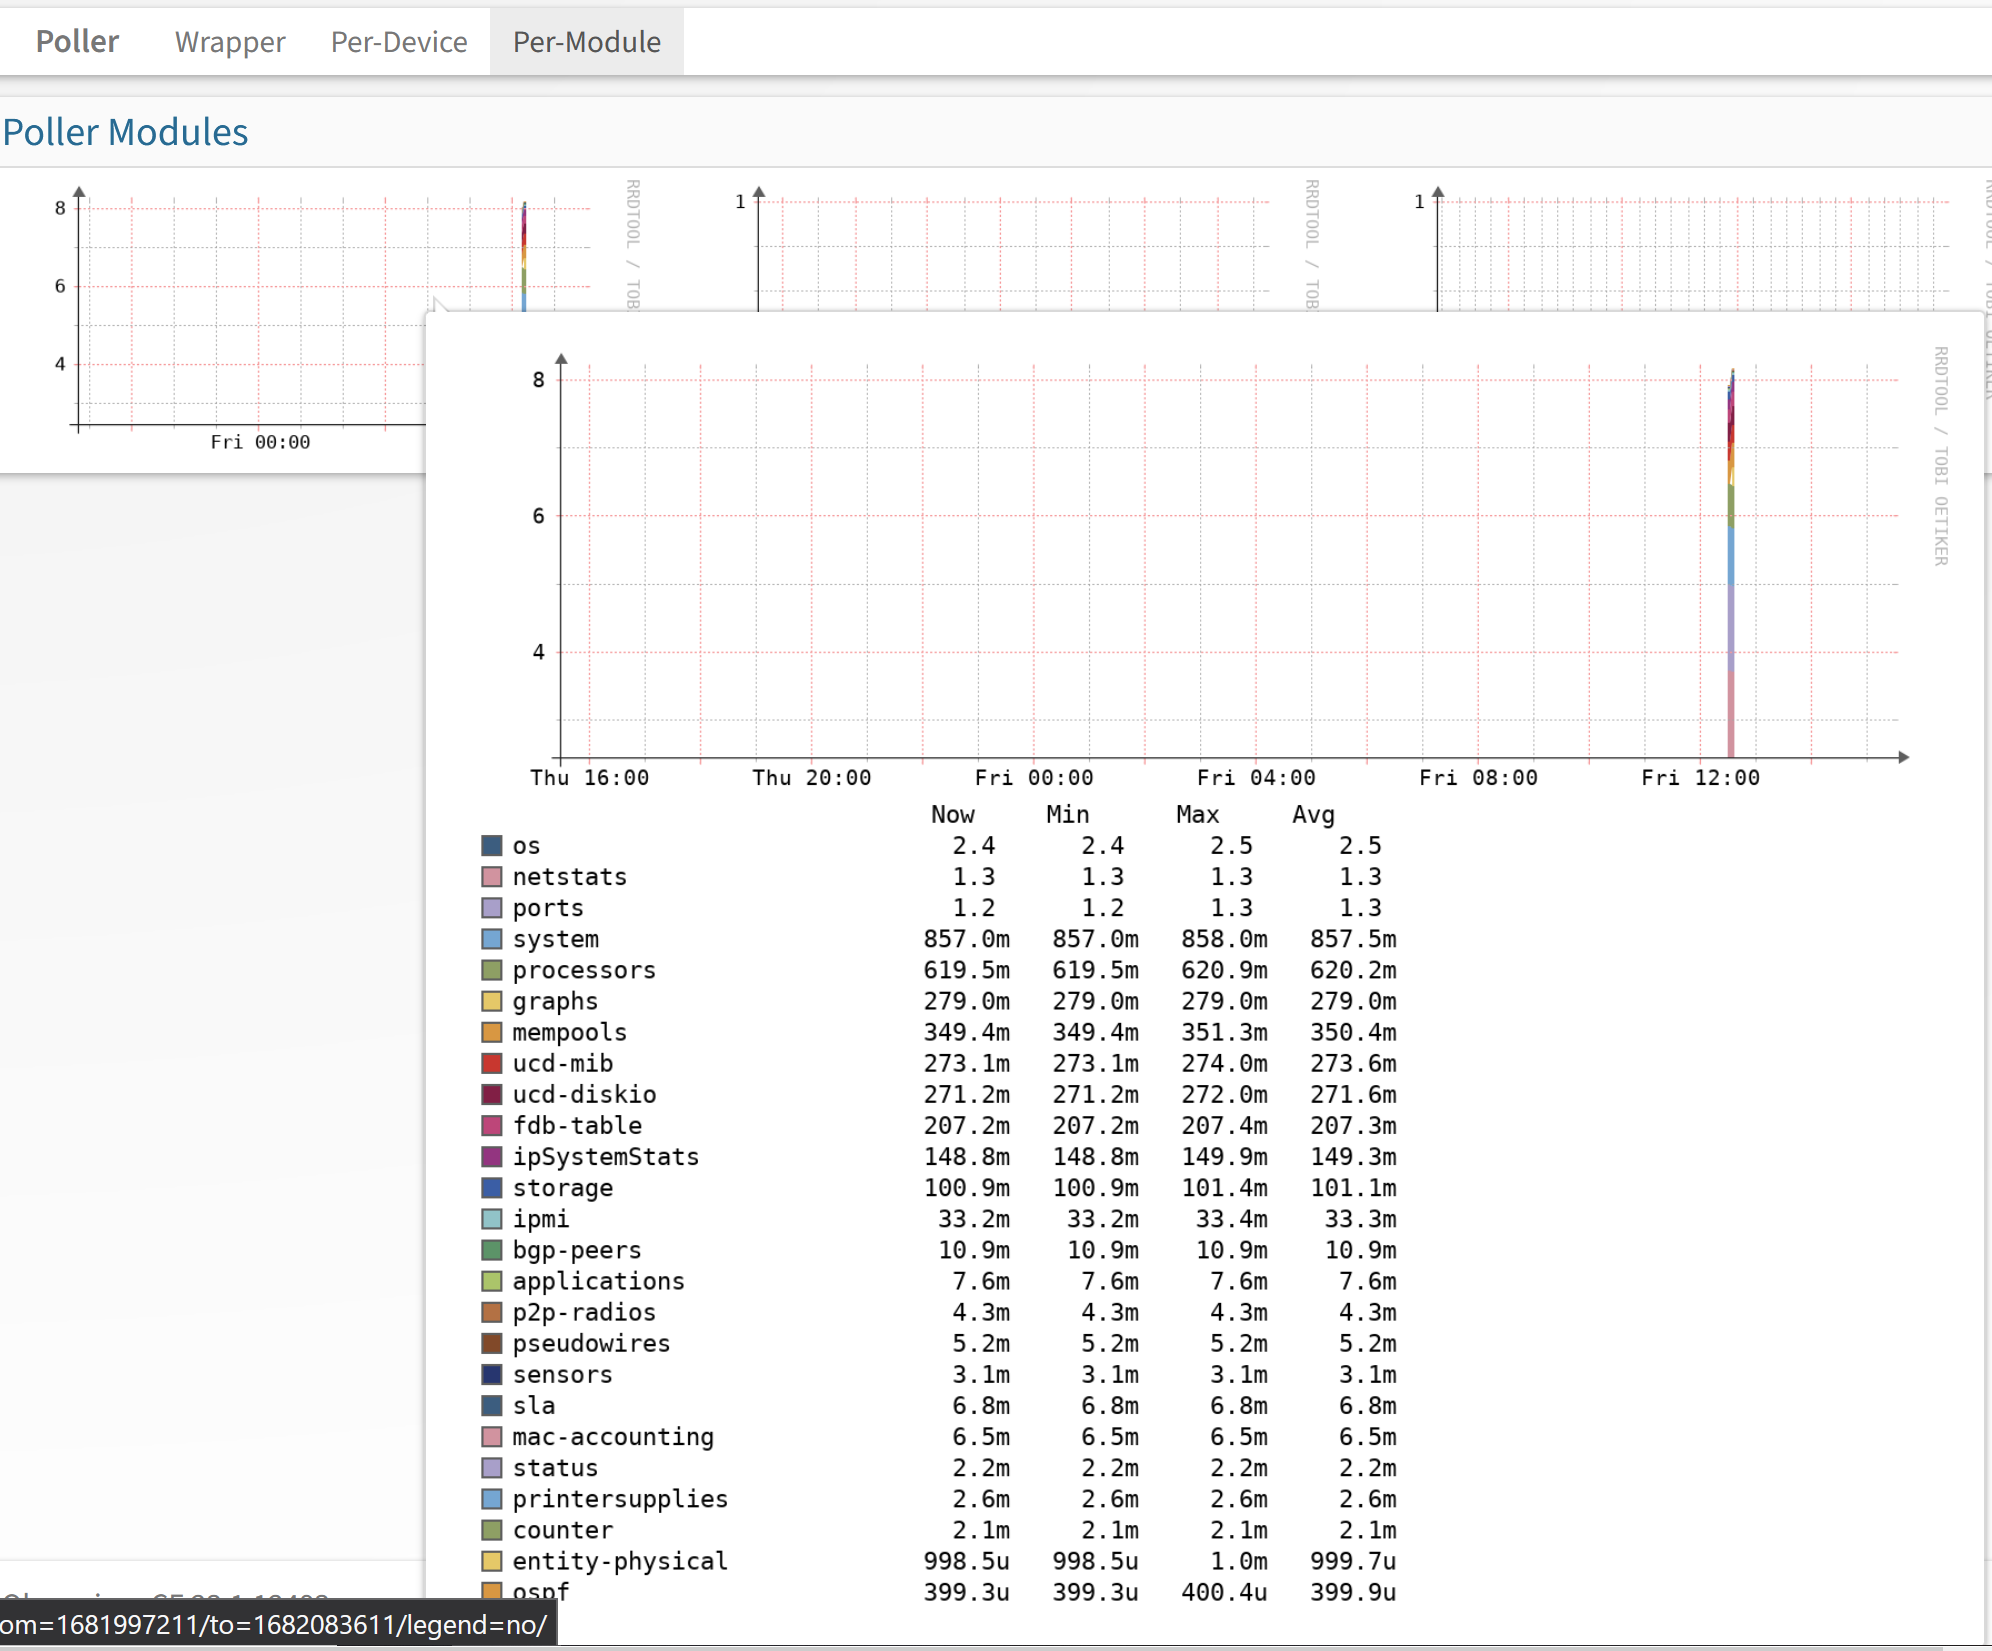Click the system legend color swatch
1992x1651 pixels.
492,939
